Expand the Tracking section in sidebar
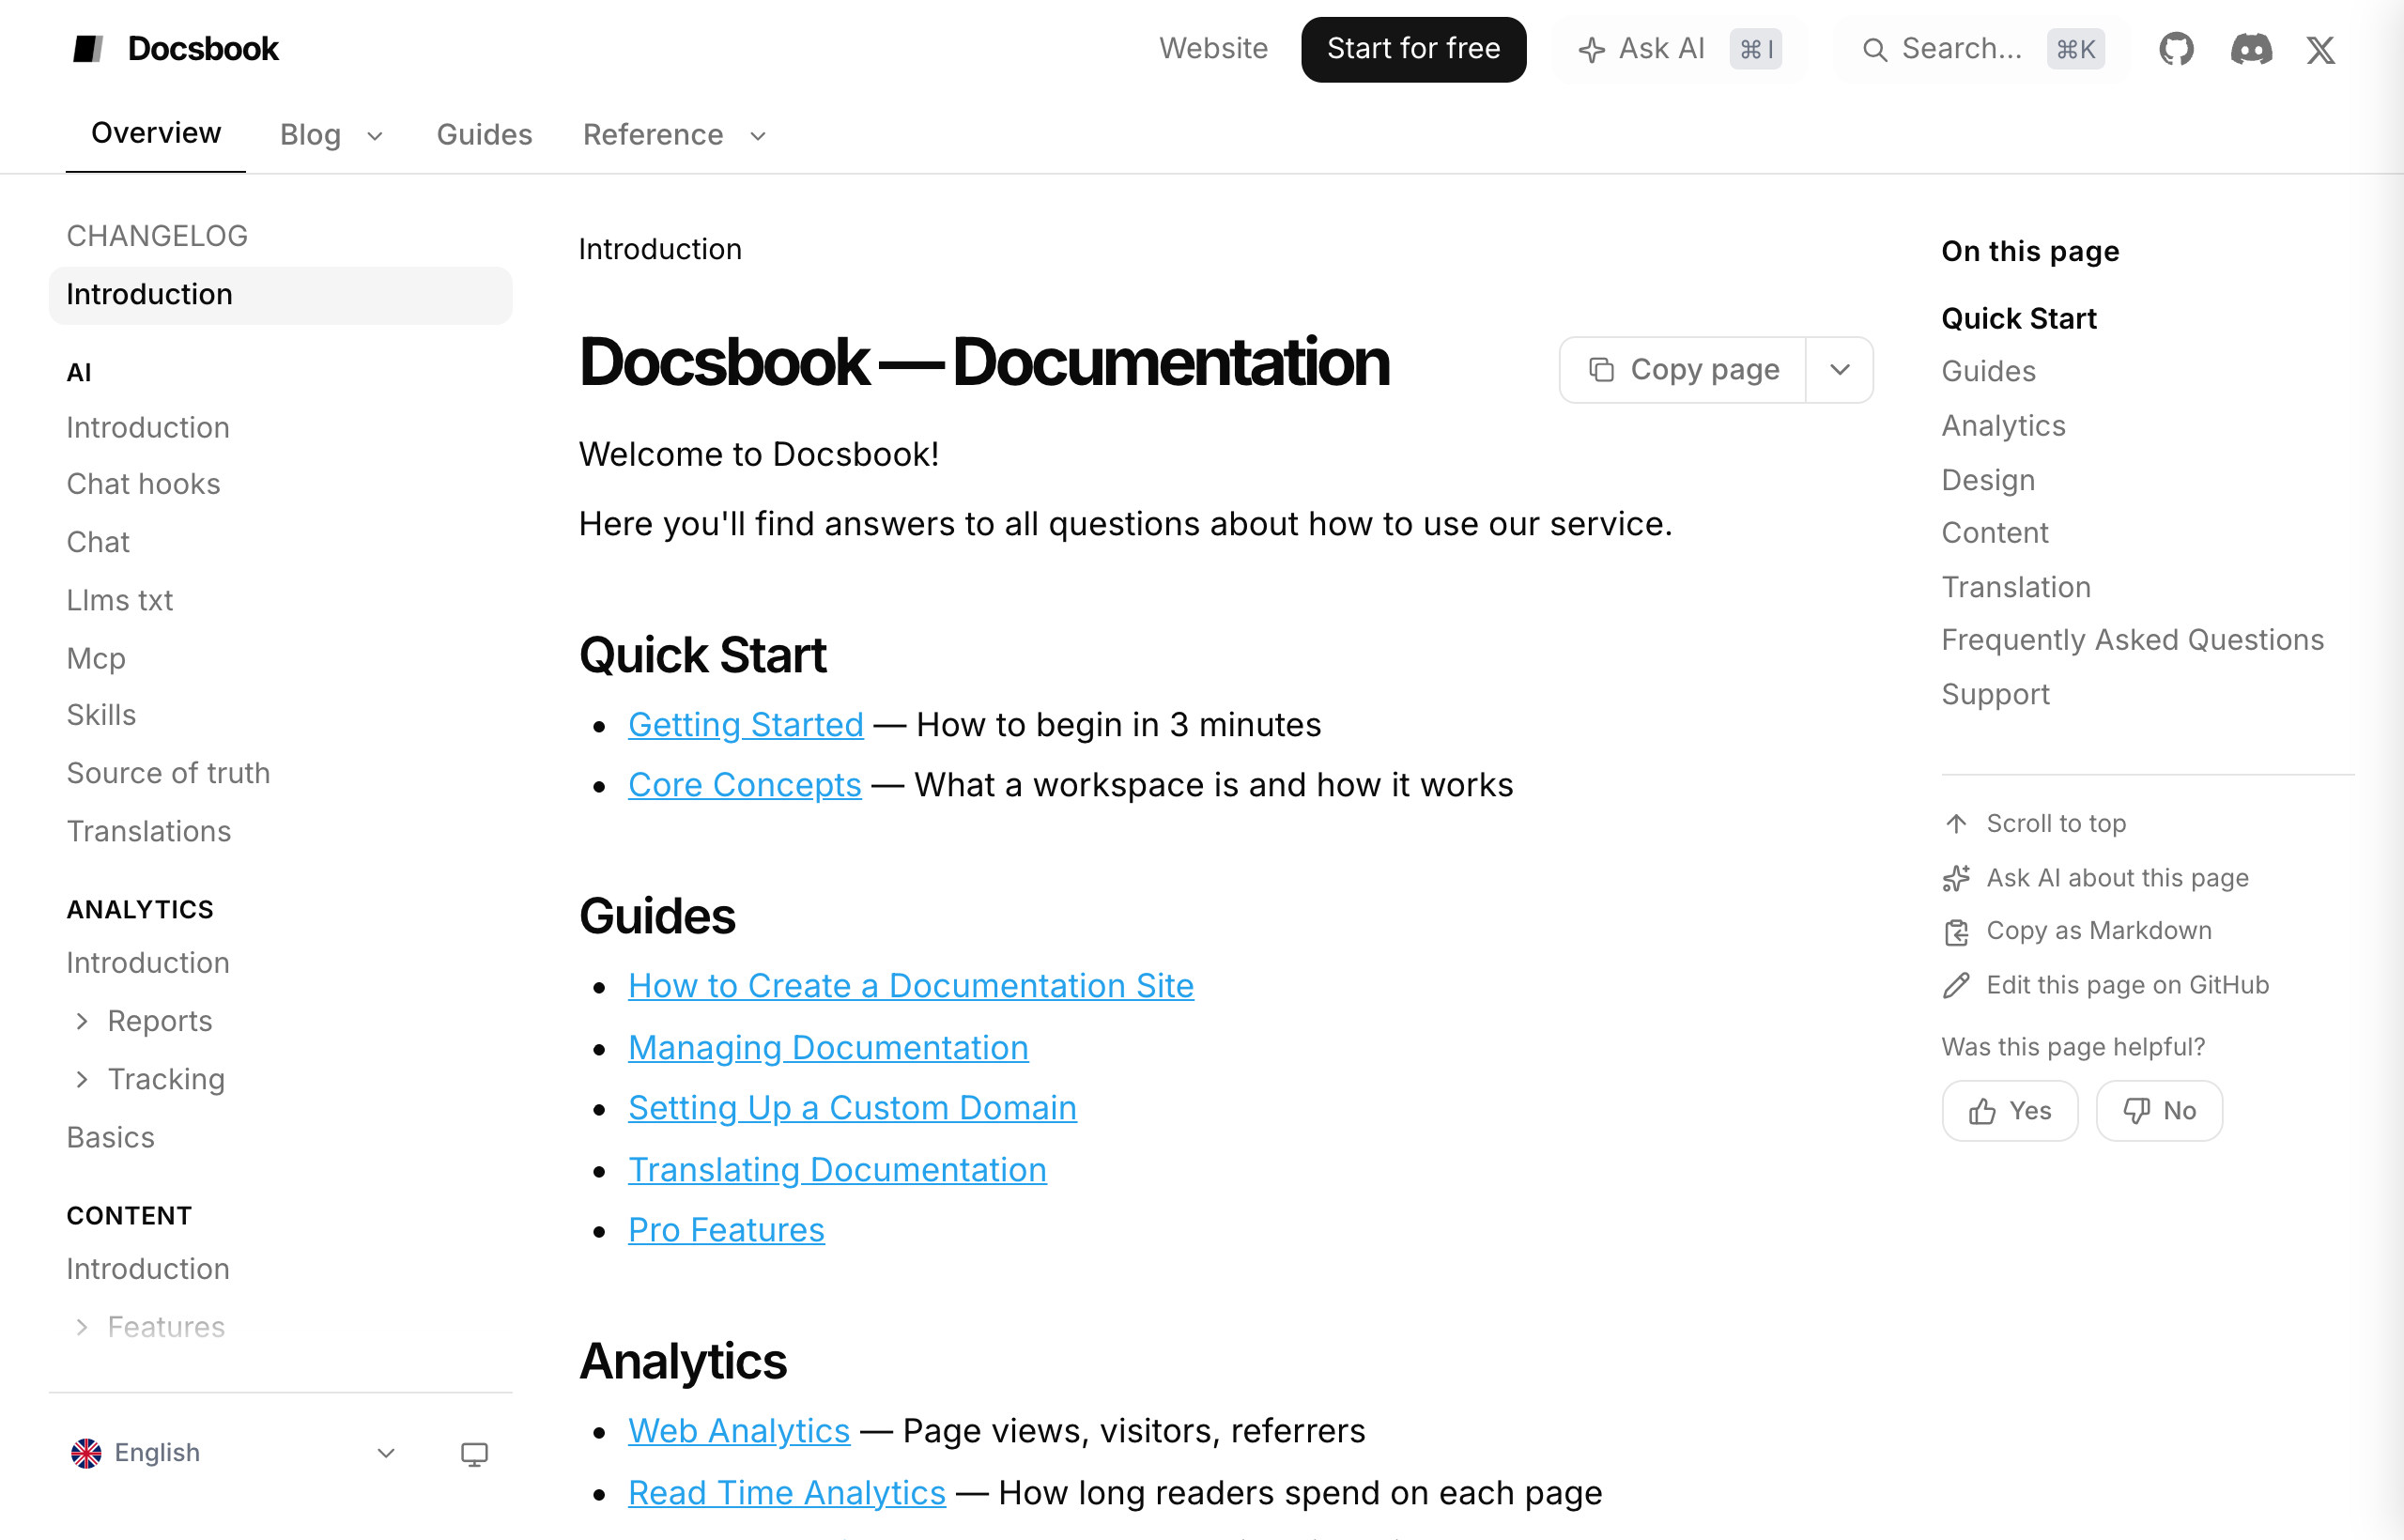Viewport: 2404px width, 1540px height. (x=82, y=1079)
